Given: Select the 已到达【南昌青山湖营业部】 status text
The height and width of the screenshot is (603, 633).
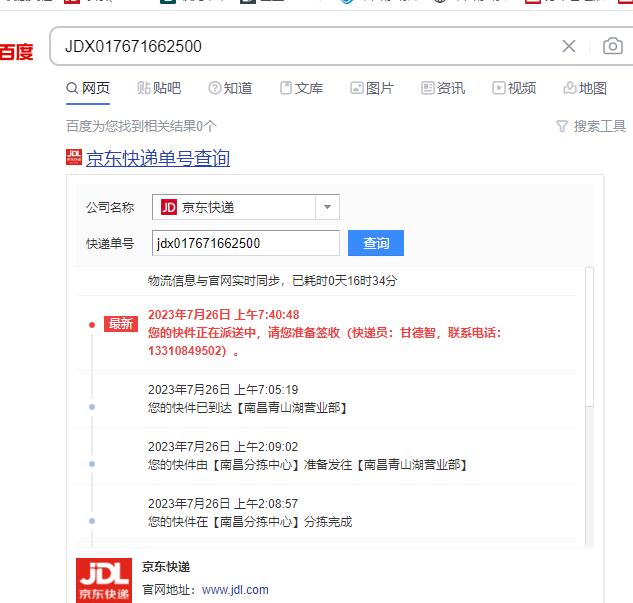Looking at the screenshot, I should click(x=247, y=408).
